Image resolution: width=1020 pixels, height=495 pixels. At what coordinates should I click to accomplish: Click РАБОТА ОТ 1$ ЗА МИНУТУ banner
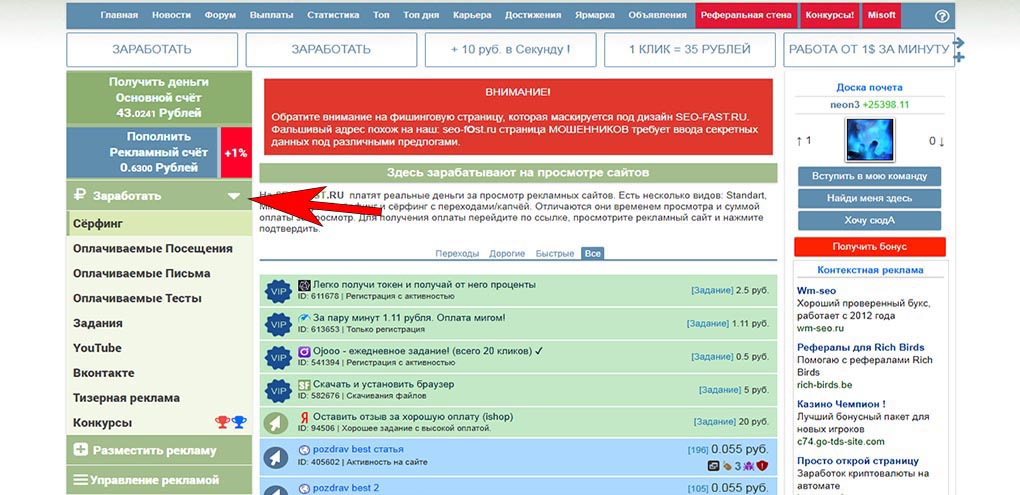point(869,49)
